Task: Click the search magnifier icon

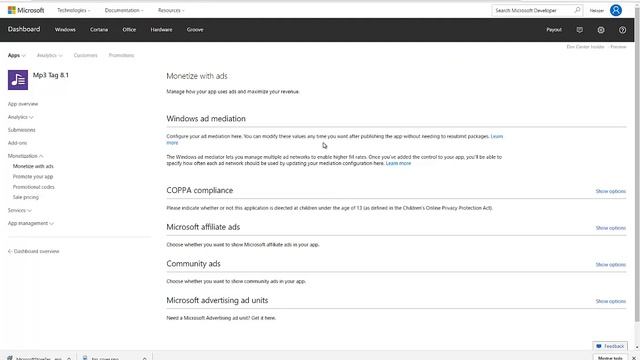Action: coord(577,10)
